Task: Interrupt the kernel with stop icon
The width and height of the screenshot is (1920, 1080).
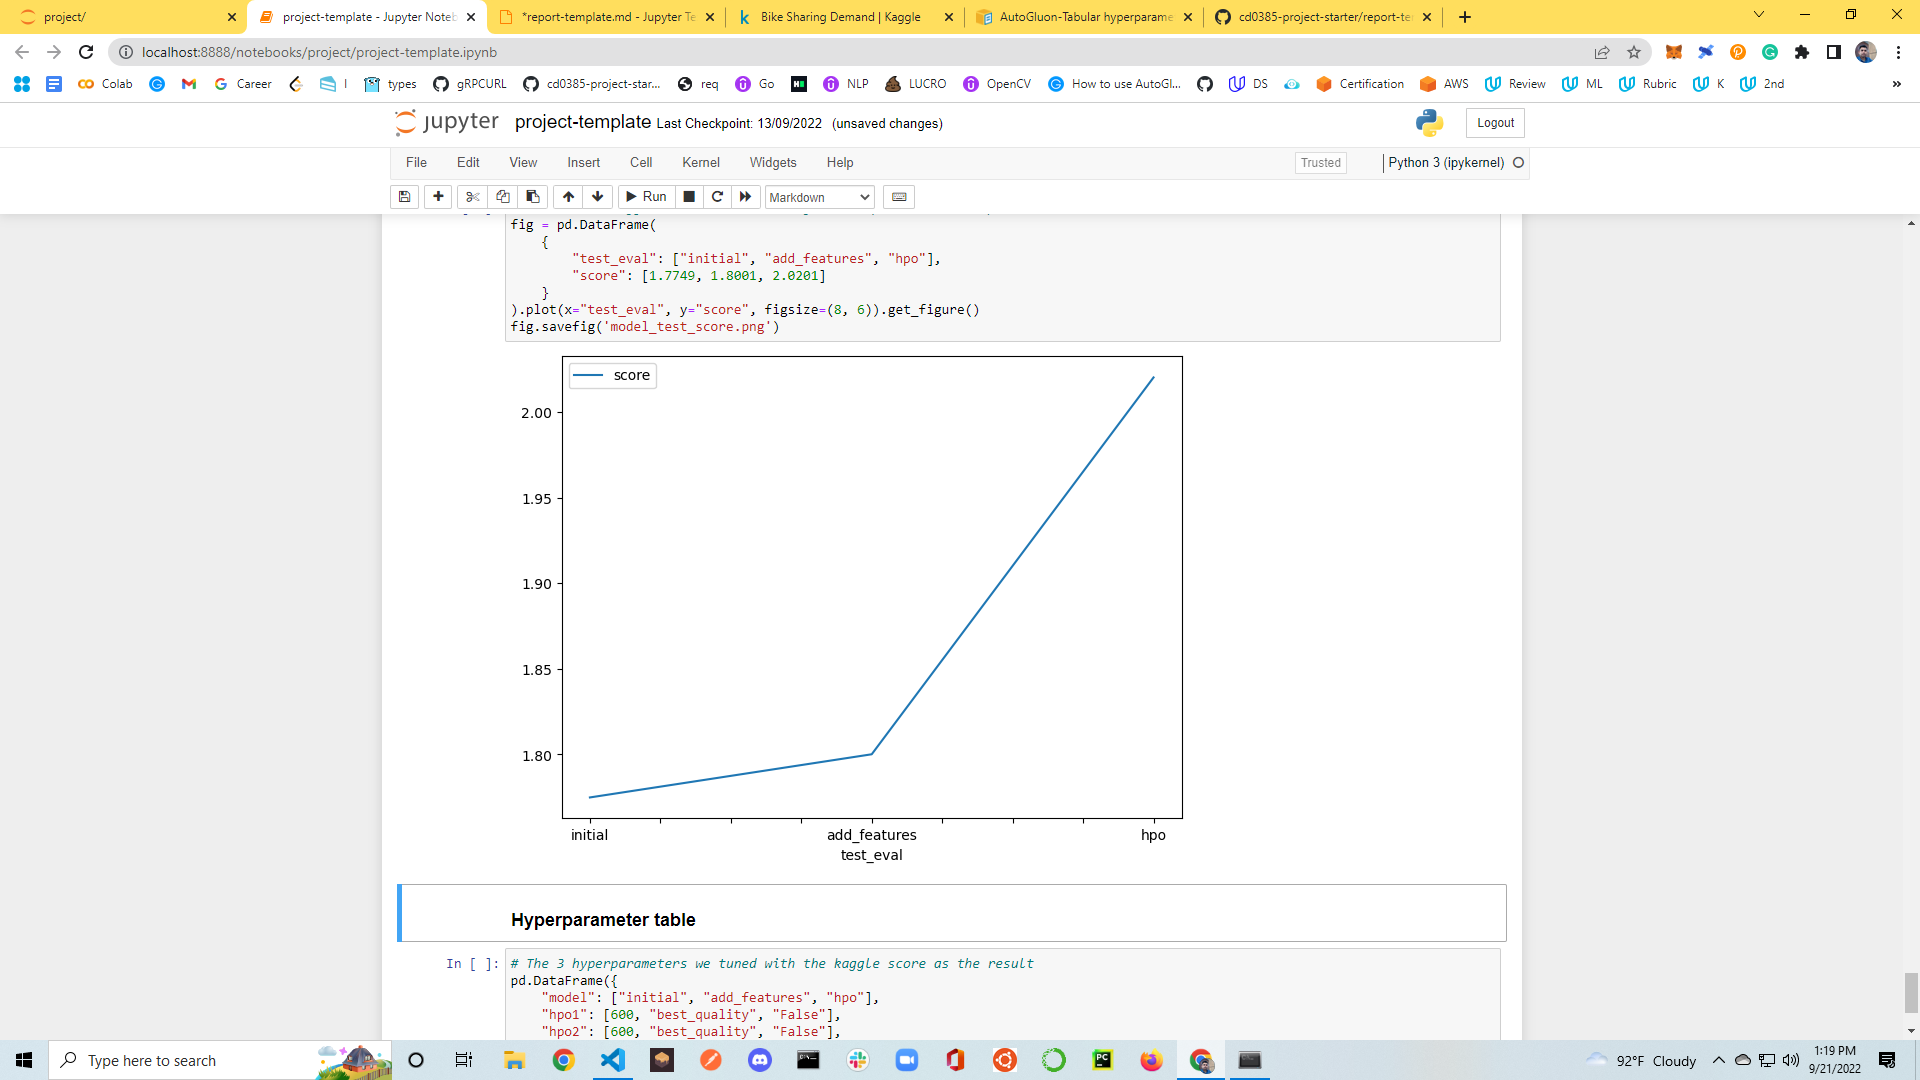Action: (689, 197)
